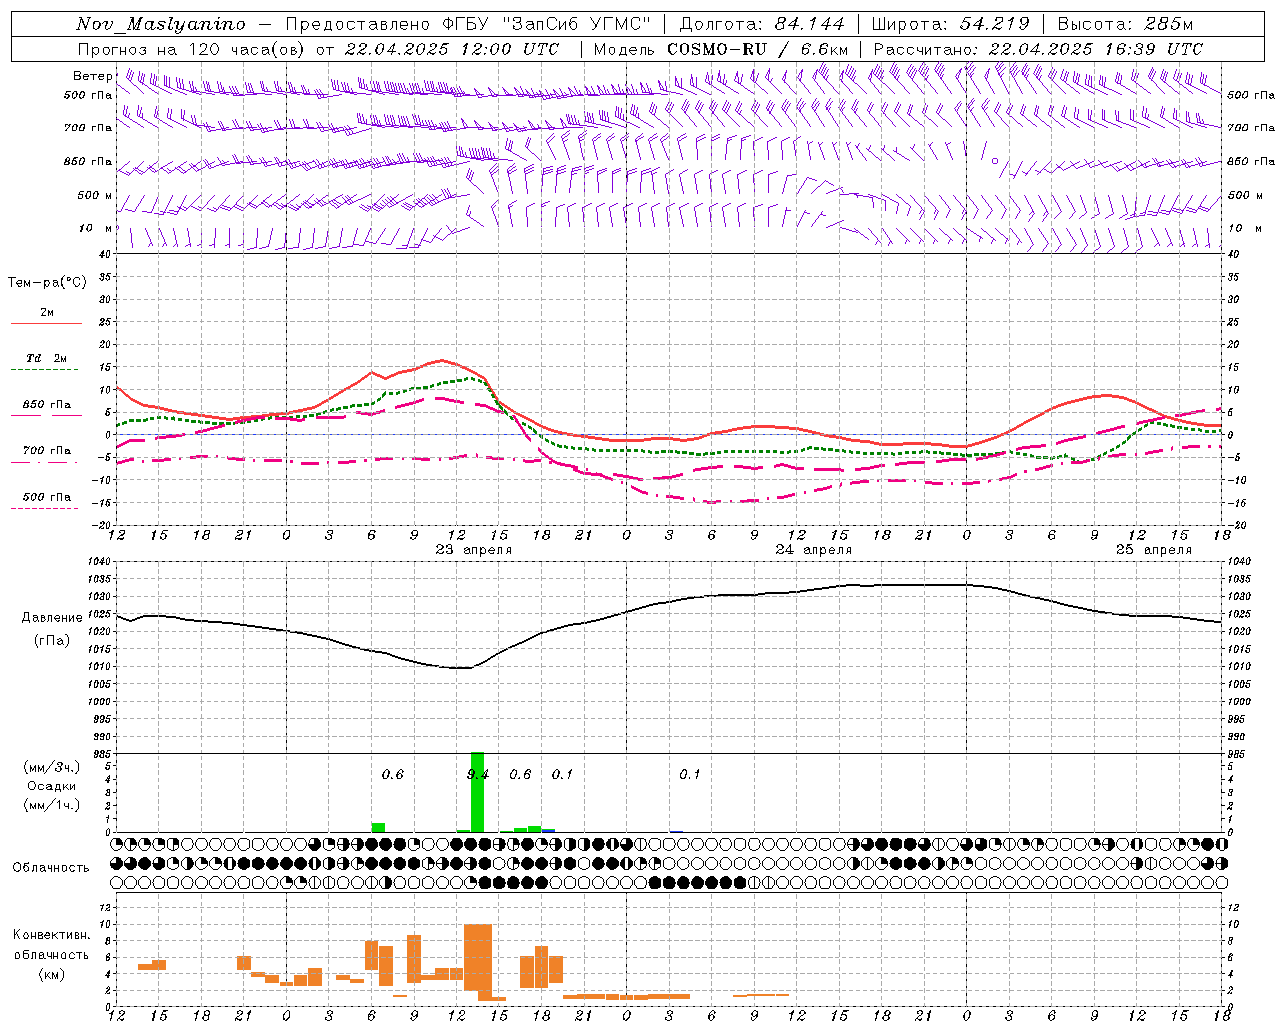This screenshot has height=1024, width=1280.
Task: Click the (мм/3ч.) precipitation unit label
Action: pyautogui.click(x=52, y=767)
